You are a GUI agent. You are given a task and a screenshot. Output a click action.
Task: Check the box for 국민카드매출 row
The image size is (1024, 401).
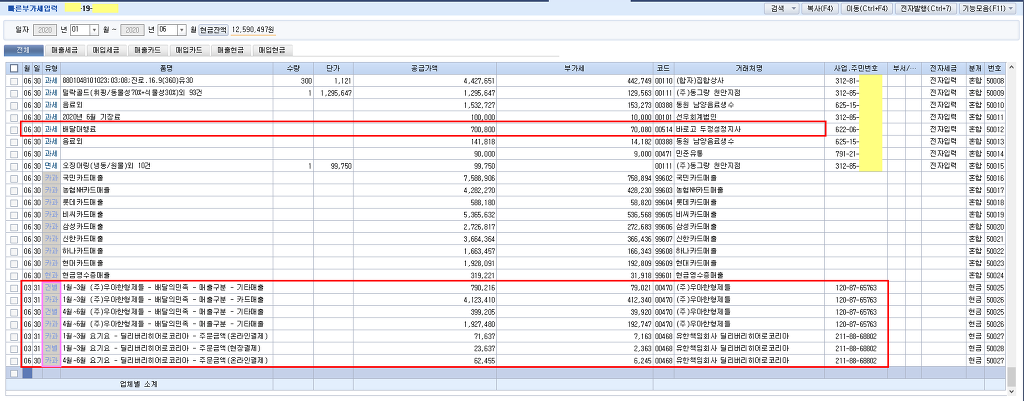[13, 178]
